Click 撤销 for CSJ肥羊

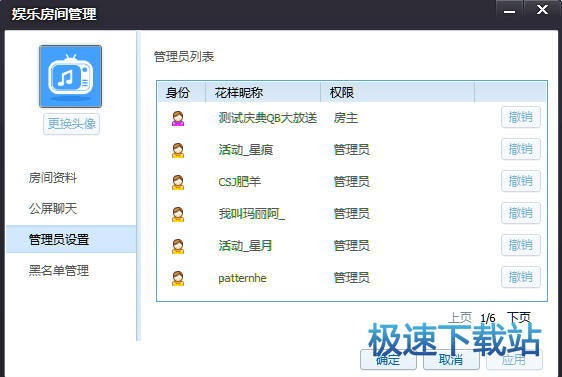pos(520,181)
